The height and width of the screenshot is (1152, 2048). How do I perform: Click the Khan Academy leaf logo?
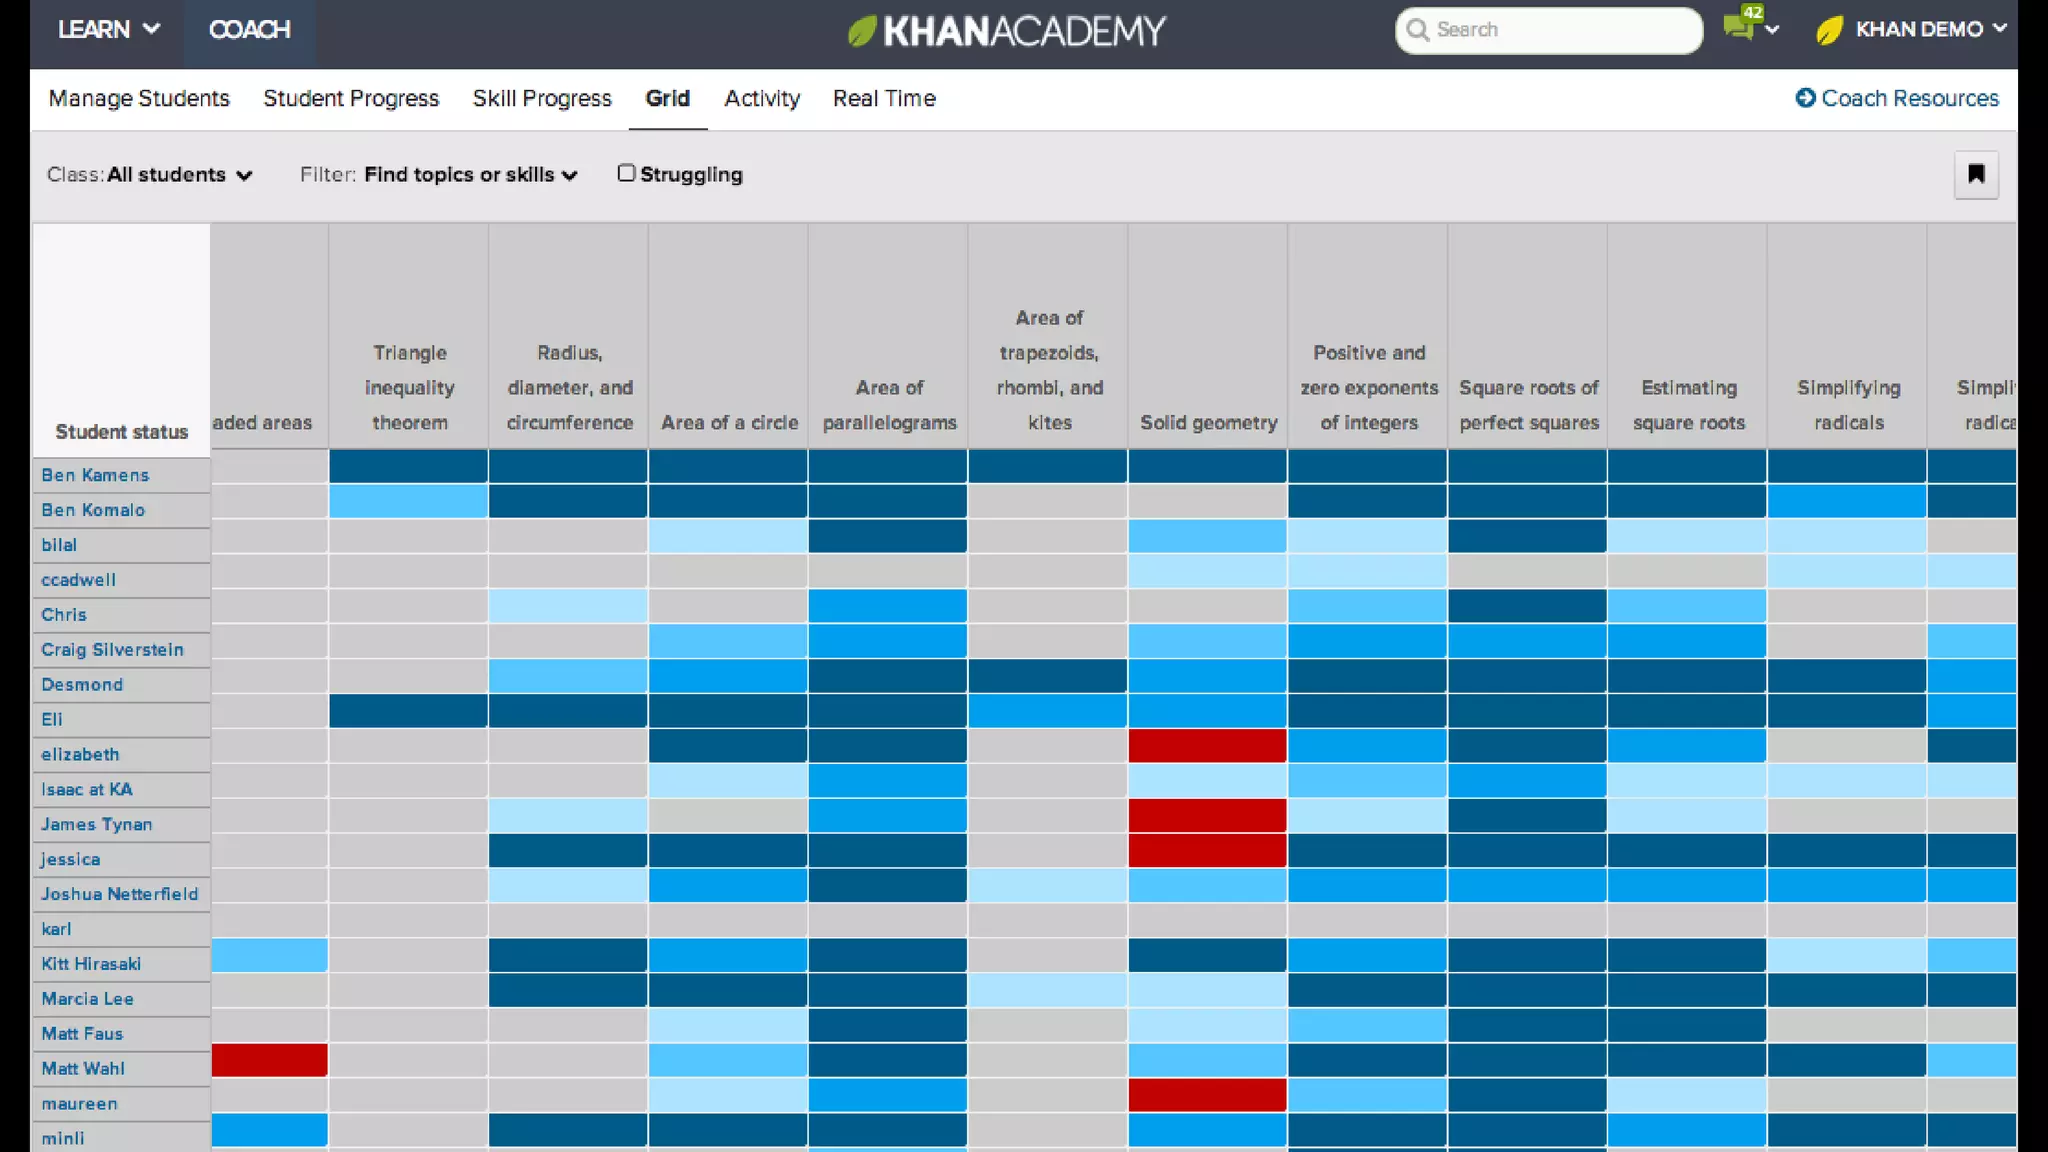click(861, 31)
